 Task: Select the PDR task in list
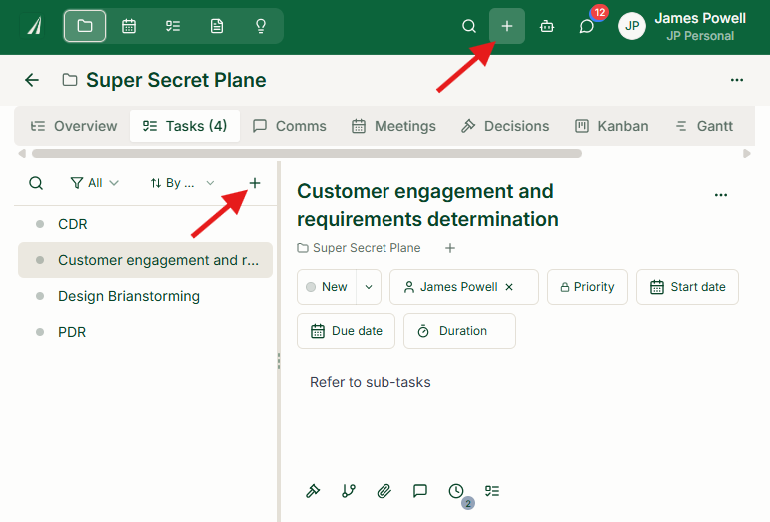pos(145,332)
